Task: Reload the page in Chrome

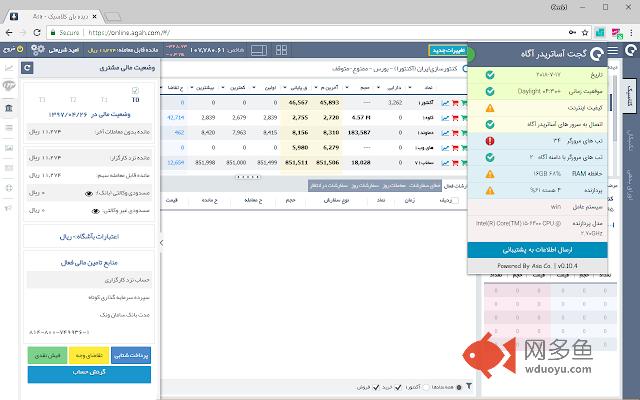Action: pos(37,33)
